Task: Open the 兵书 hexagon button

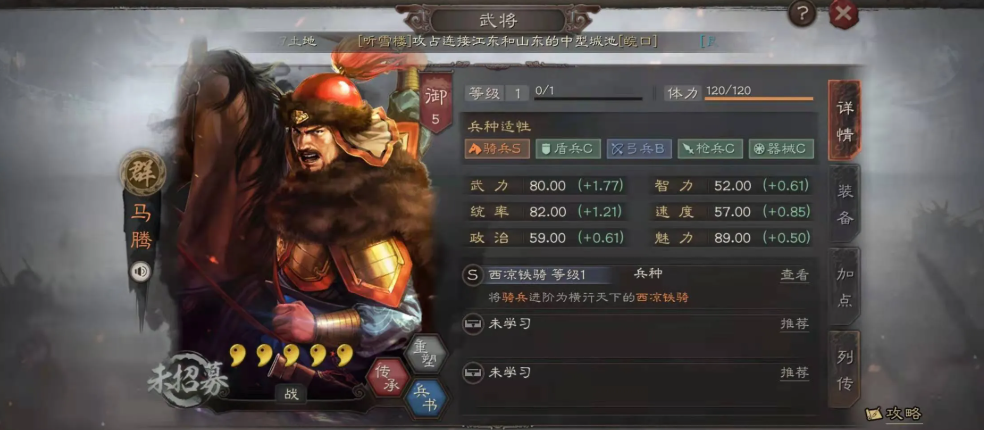Action: coord(426,397)
